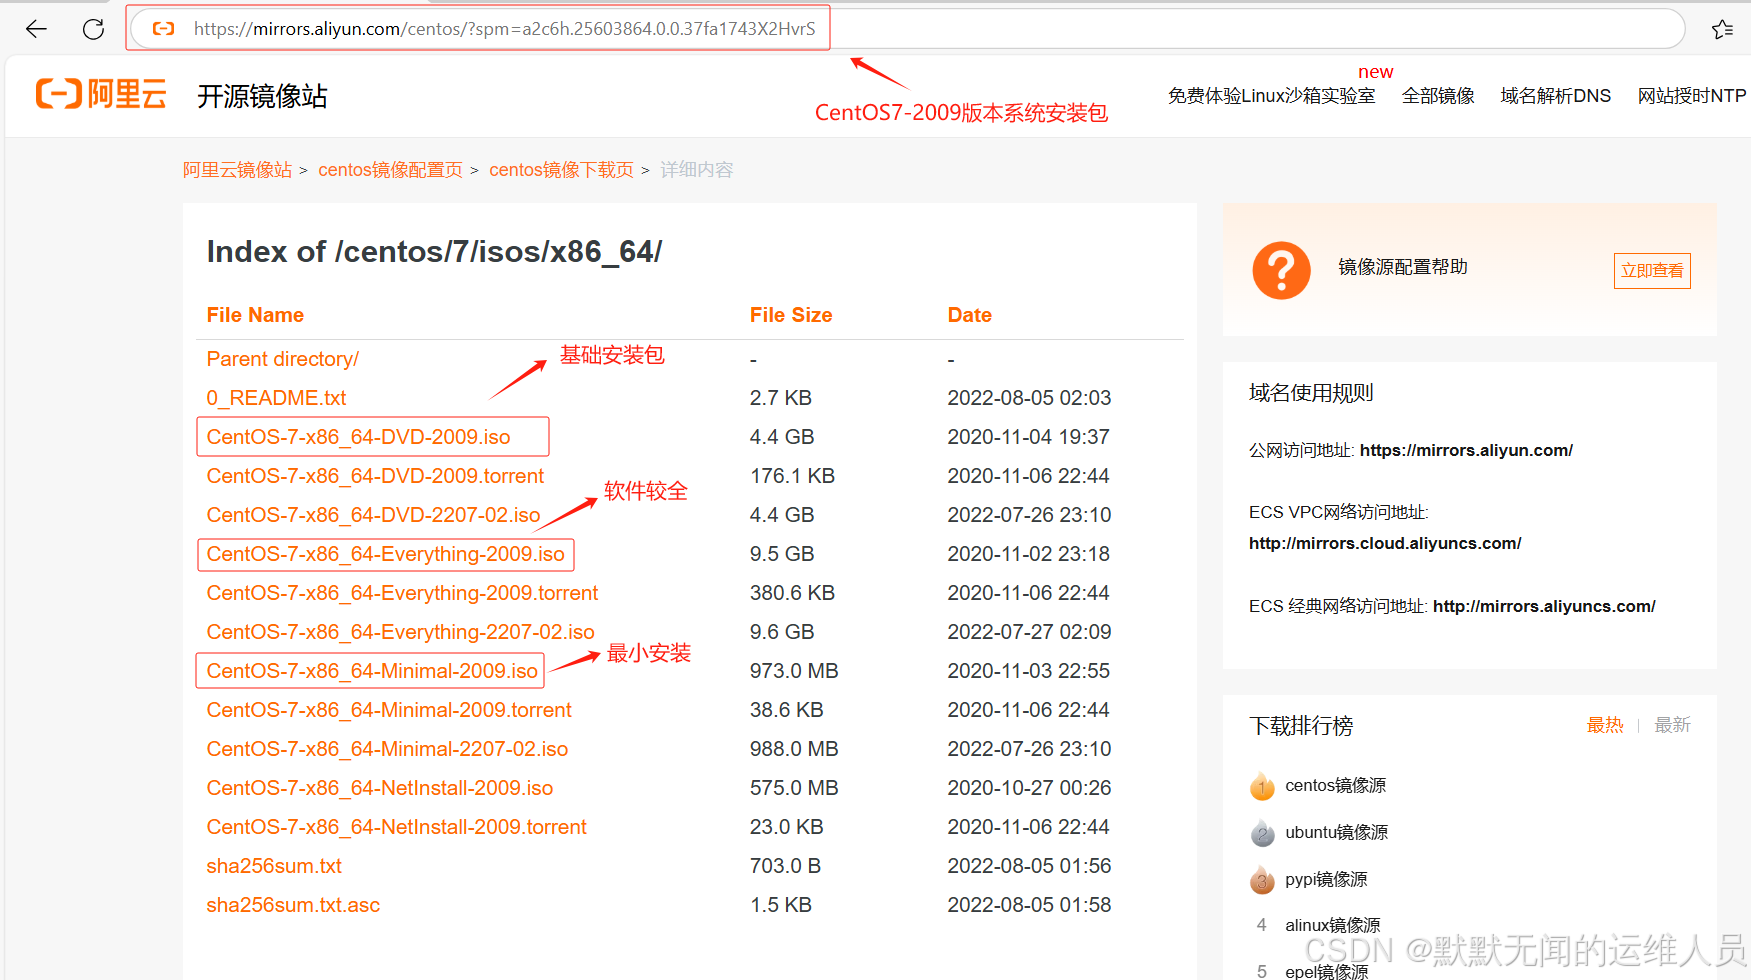Open 0_README.txt file
This screenshot has height=980, width=1751.
tap(276, 398)
